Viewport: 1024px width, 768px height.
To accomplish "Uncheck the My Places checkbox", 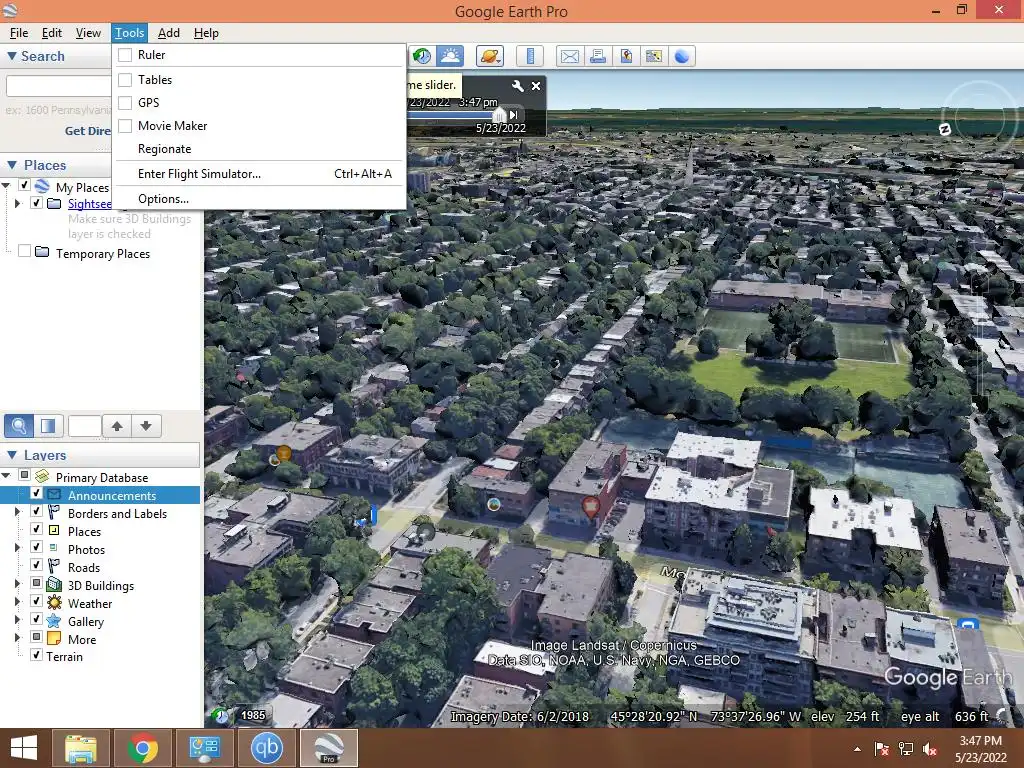I will (x=24, y=185).
